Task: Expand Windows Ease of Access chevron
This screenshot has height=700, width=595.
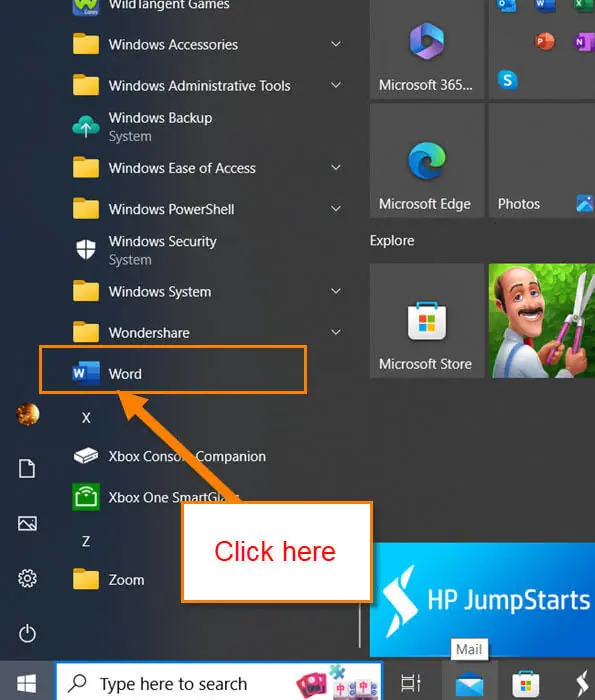Action: (x=336, y=167)
